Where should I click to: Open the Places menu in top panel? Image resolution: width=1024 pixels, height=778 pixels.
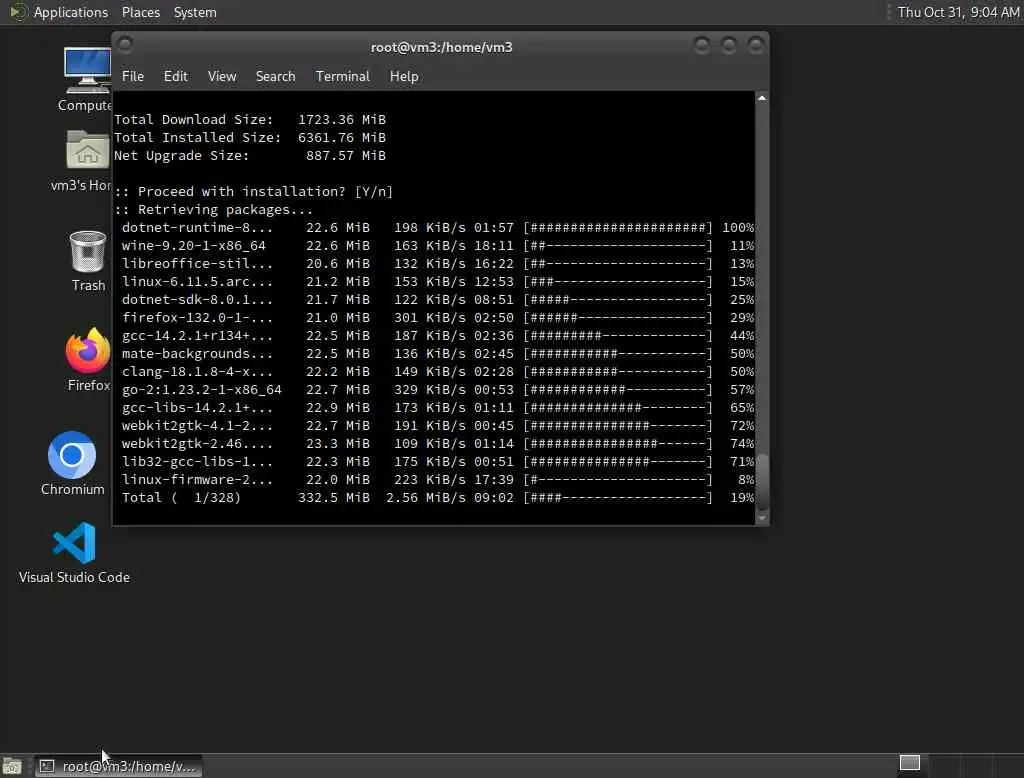tap(140, 12)
